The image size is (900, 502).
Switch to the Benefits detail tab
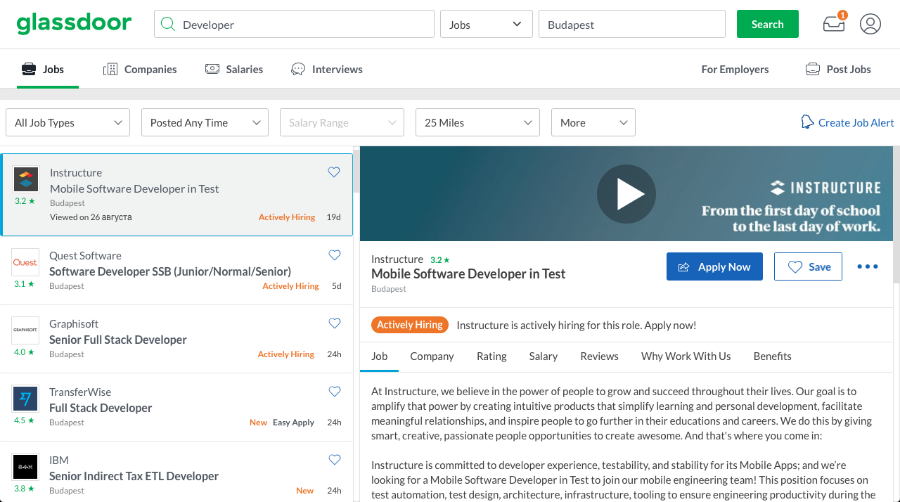click(772, 356)
